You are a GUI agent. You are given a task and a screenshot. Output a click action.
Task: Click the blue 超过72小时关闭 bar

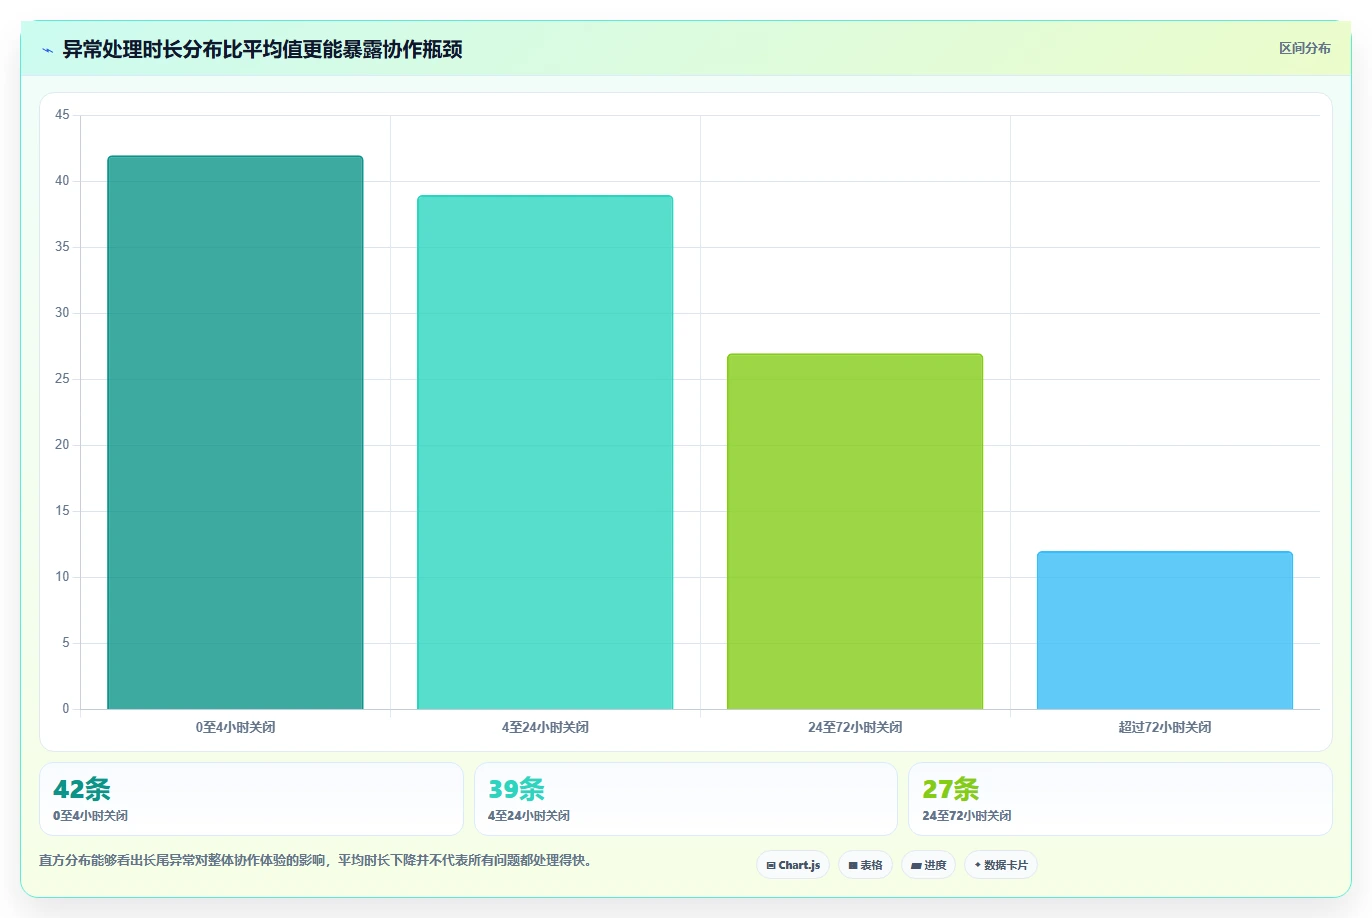coord(1165,630)
